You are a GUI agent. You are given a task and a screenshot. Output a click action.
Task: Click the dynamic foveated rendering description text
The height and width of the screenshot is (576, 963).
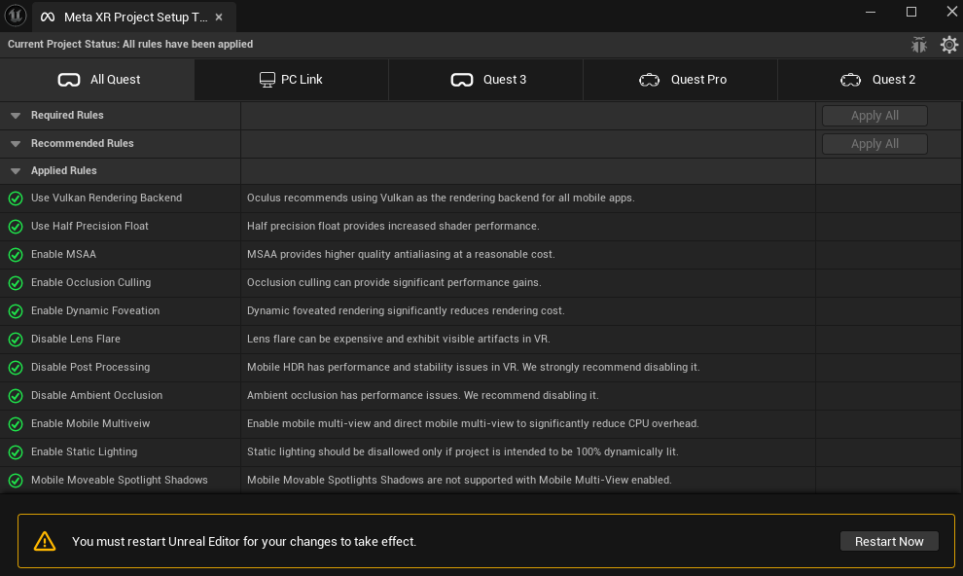[x=405, y=311]
